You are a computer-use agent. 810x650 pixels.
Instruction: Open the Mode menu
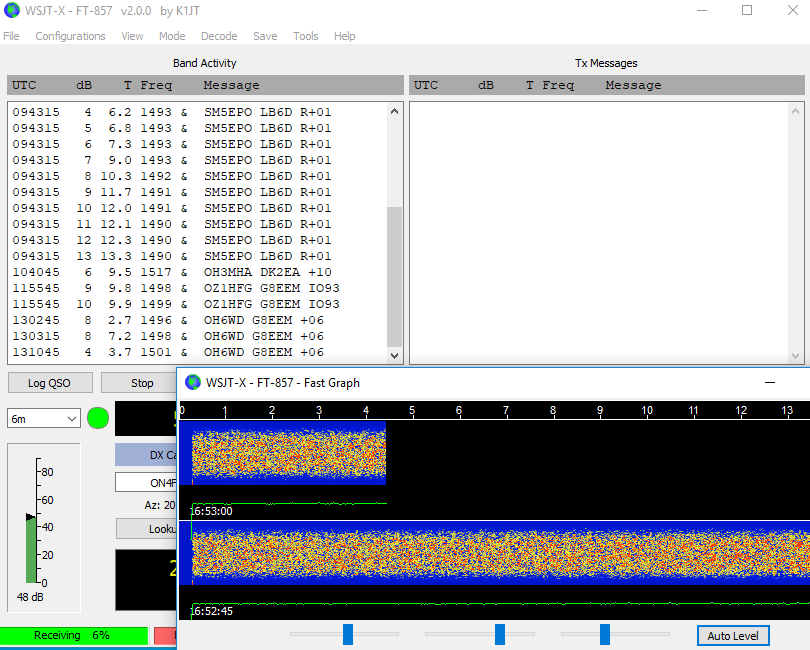click(x=172, y=36)
